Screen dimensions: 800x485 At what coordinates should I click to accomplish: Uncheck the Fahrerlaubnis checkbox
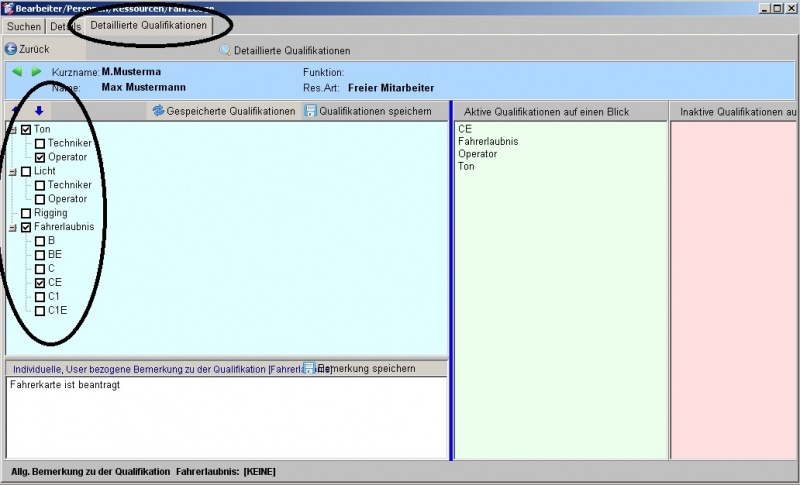pos(26,227)
